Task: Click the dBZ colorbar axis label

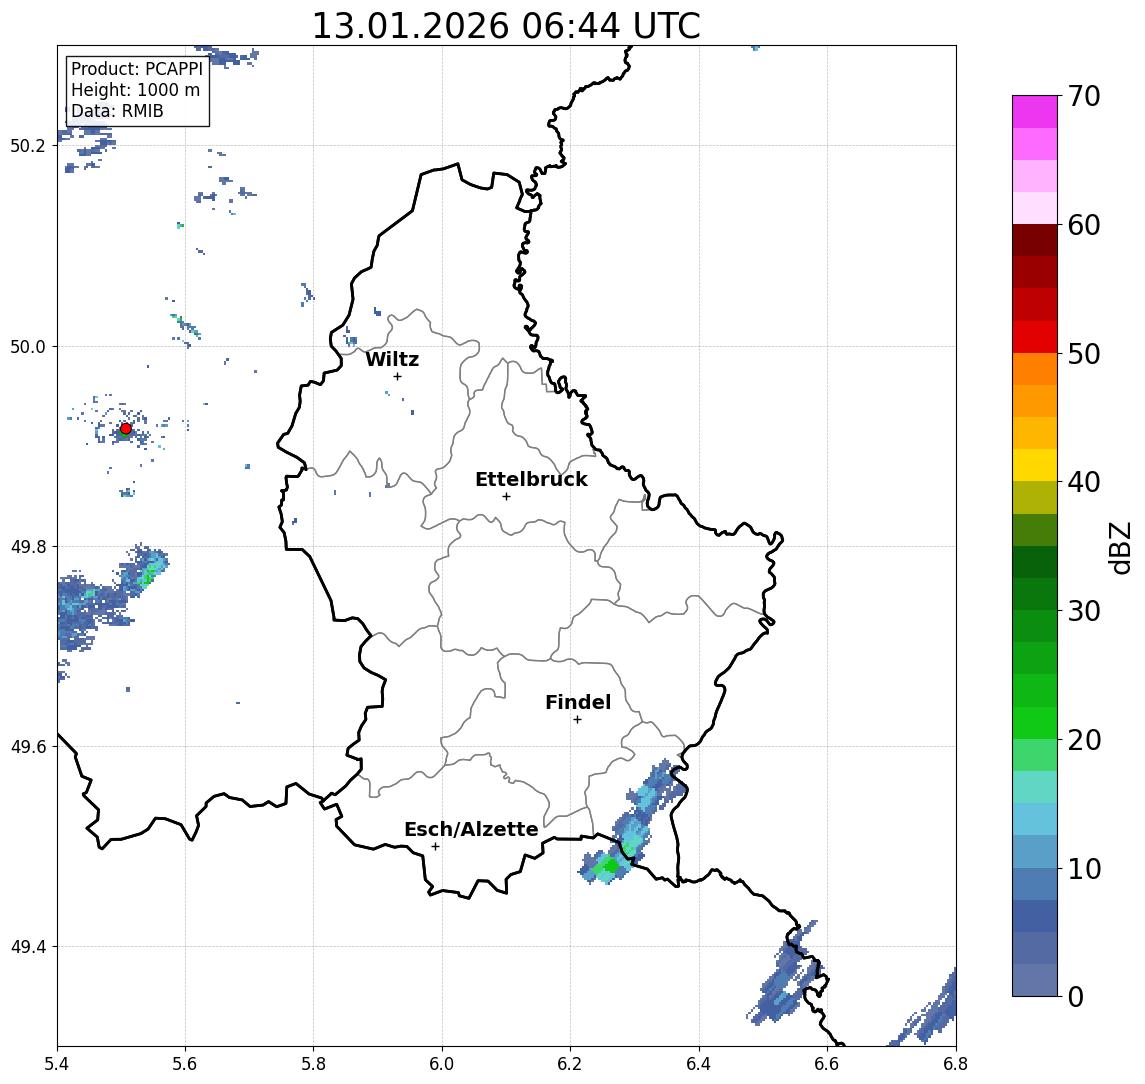Action: pyautogui.click(x=1119, y=548)
